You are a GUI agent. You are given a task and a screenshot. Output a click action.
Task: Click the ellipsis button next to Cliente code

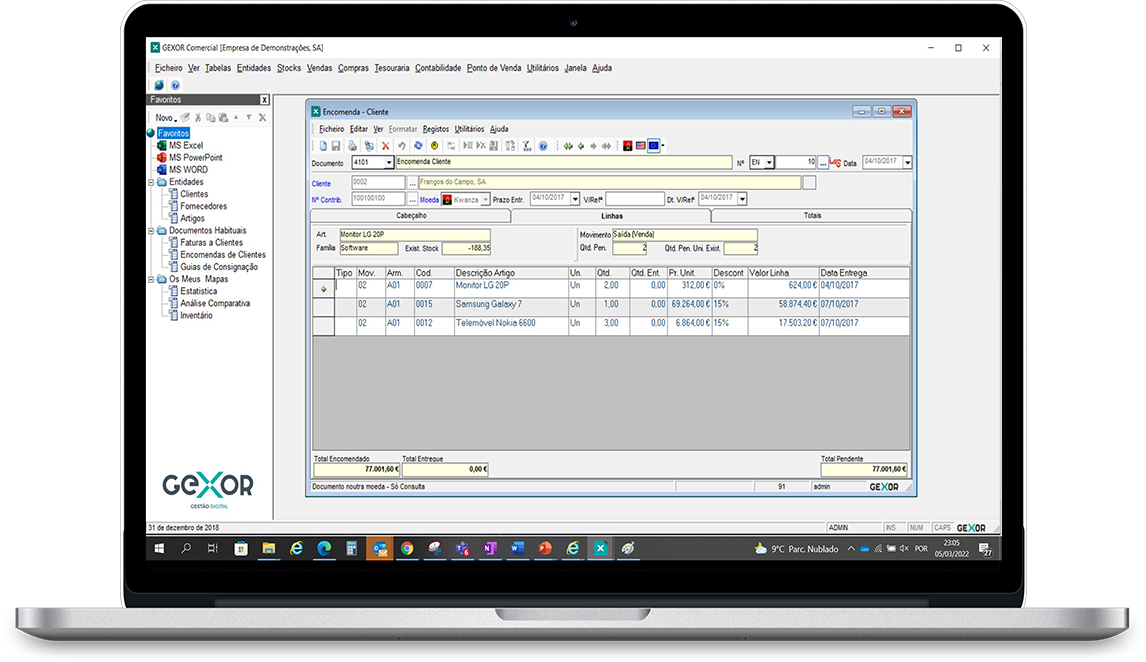click(413, 183)
